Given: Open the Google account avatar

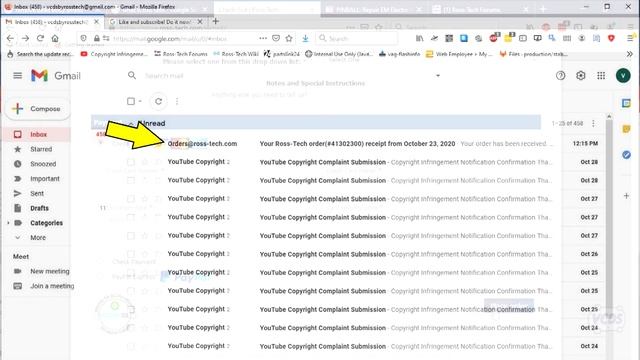Looking at the screenshot, I should (623, 76).
